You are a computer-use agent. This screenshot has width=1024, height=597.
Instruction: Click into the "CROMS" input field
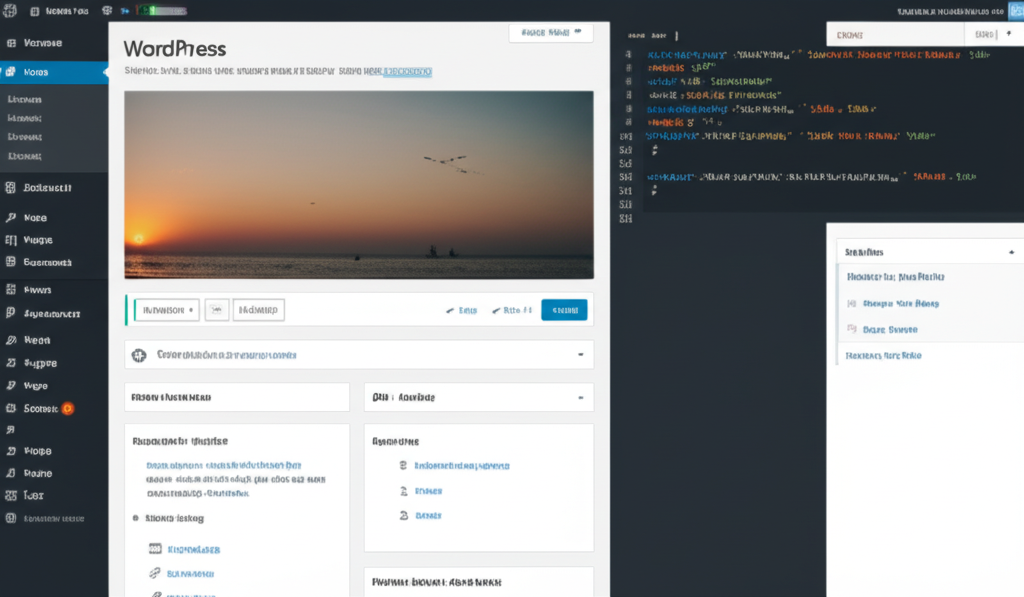click(x=895, y=34)
